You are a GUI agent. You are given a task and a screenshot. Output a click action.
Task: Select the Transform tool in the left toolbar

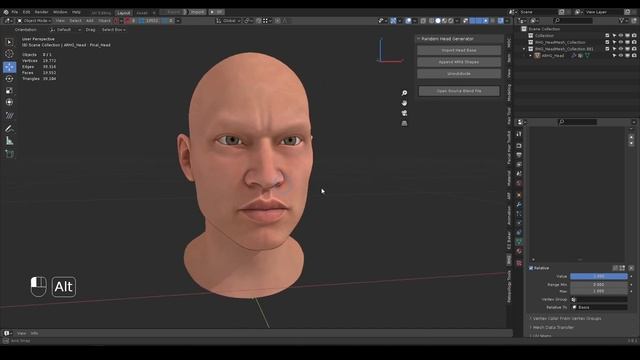click(9, 102)
